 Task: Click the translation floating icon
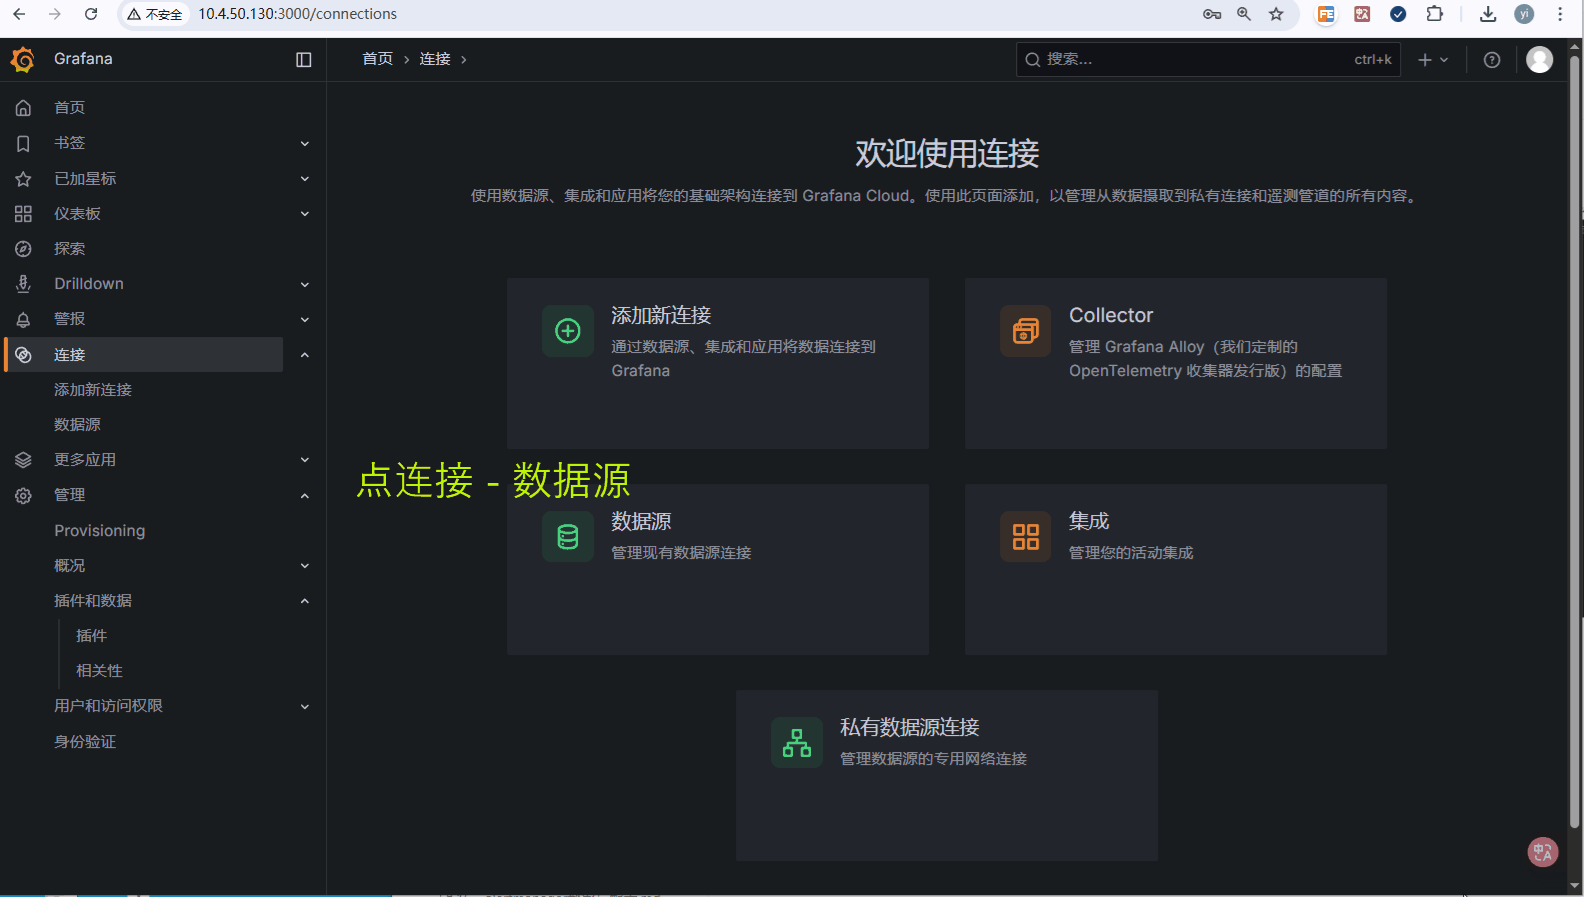(x=1543, y=852)
